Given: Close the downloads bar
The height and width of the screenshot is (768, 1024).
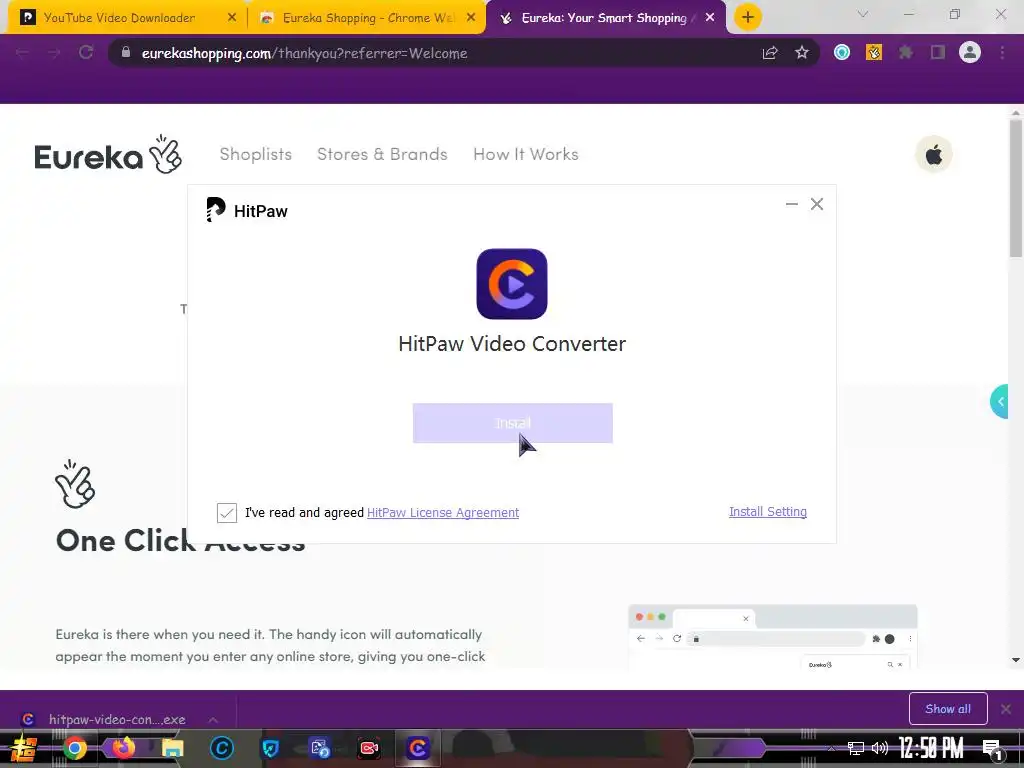Looking at the screenshot, I should click(x=1006, y=709).
